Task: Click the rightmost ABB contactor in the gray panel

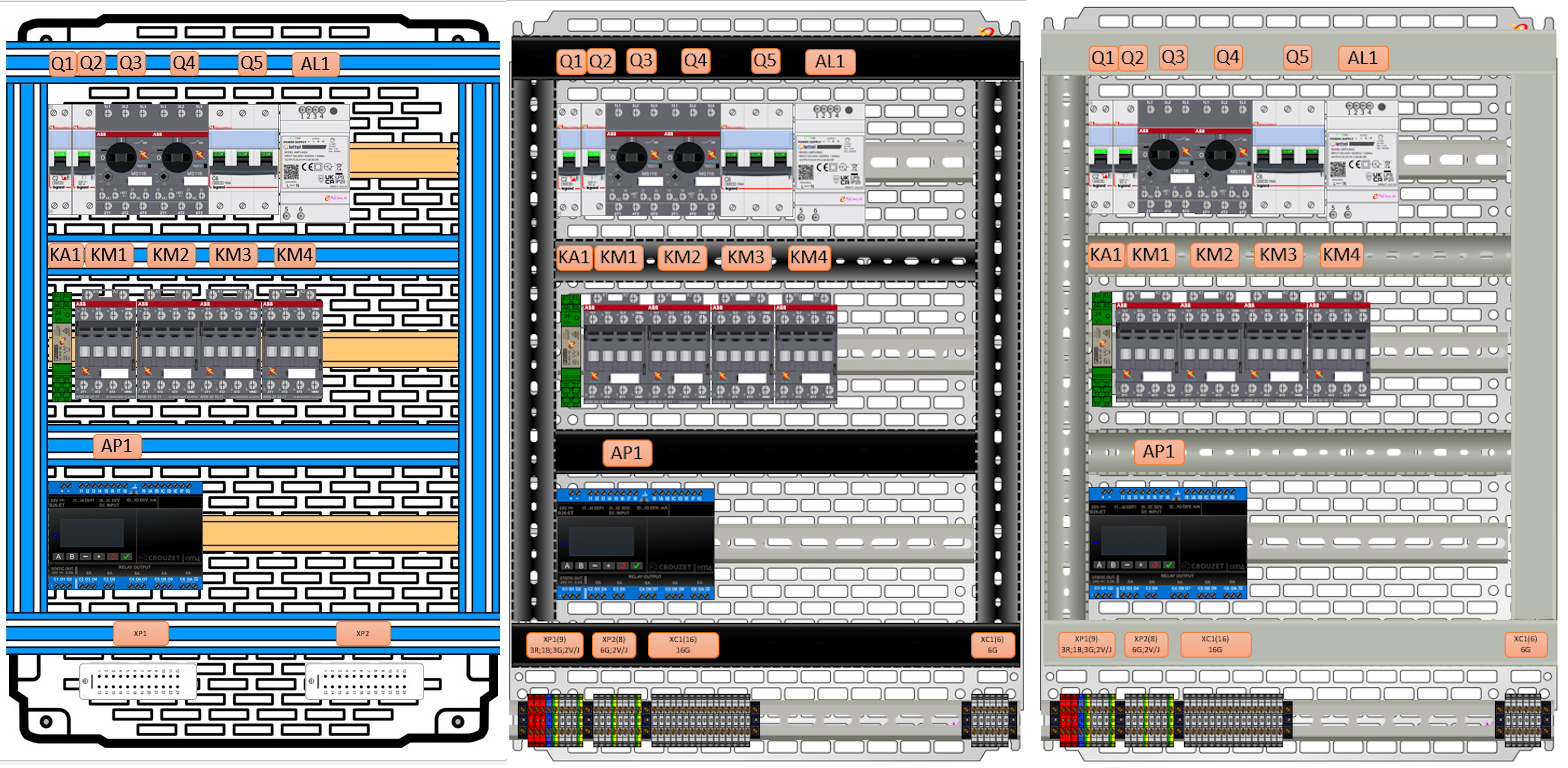Action: tap(1338, 346)
